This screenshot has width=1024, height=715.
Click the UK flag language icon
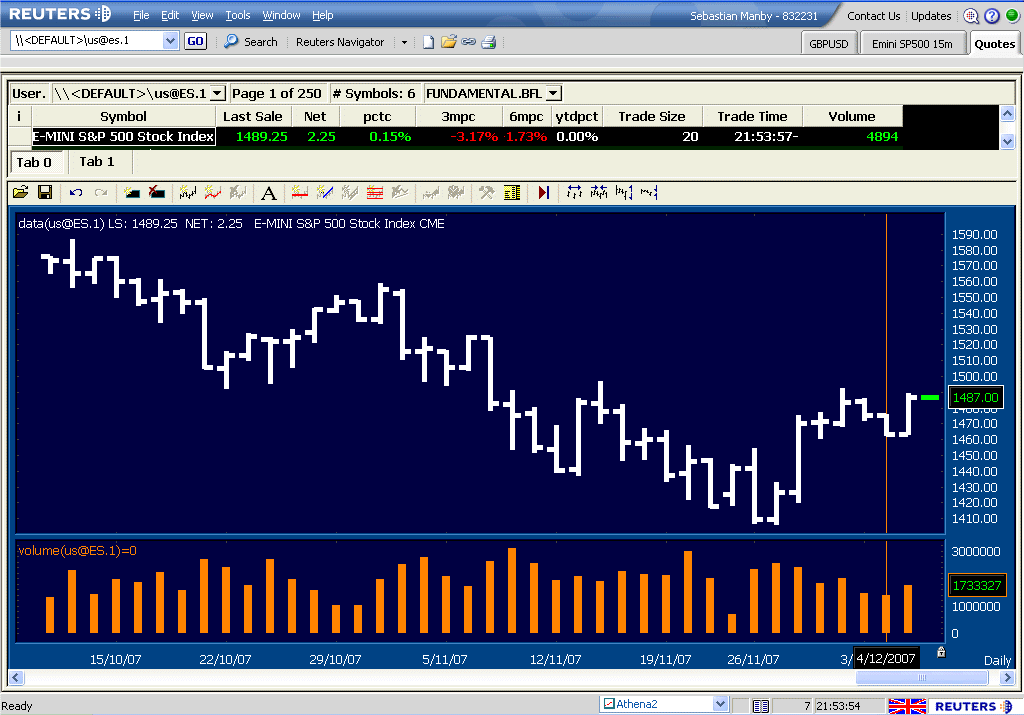[907, 706]
